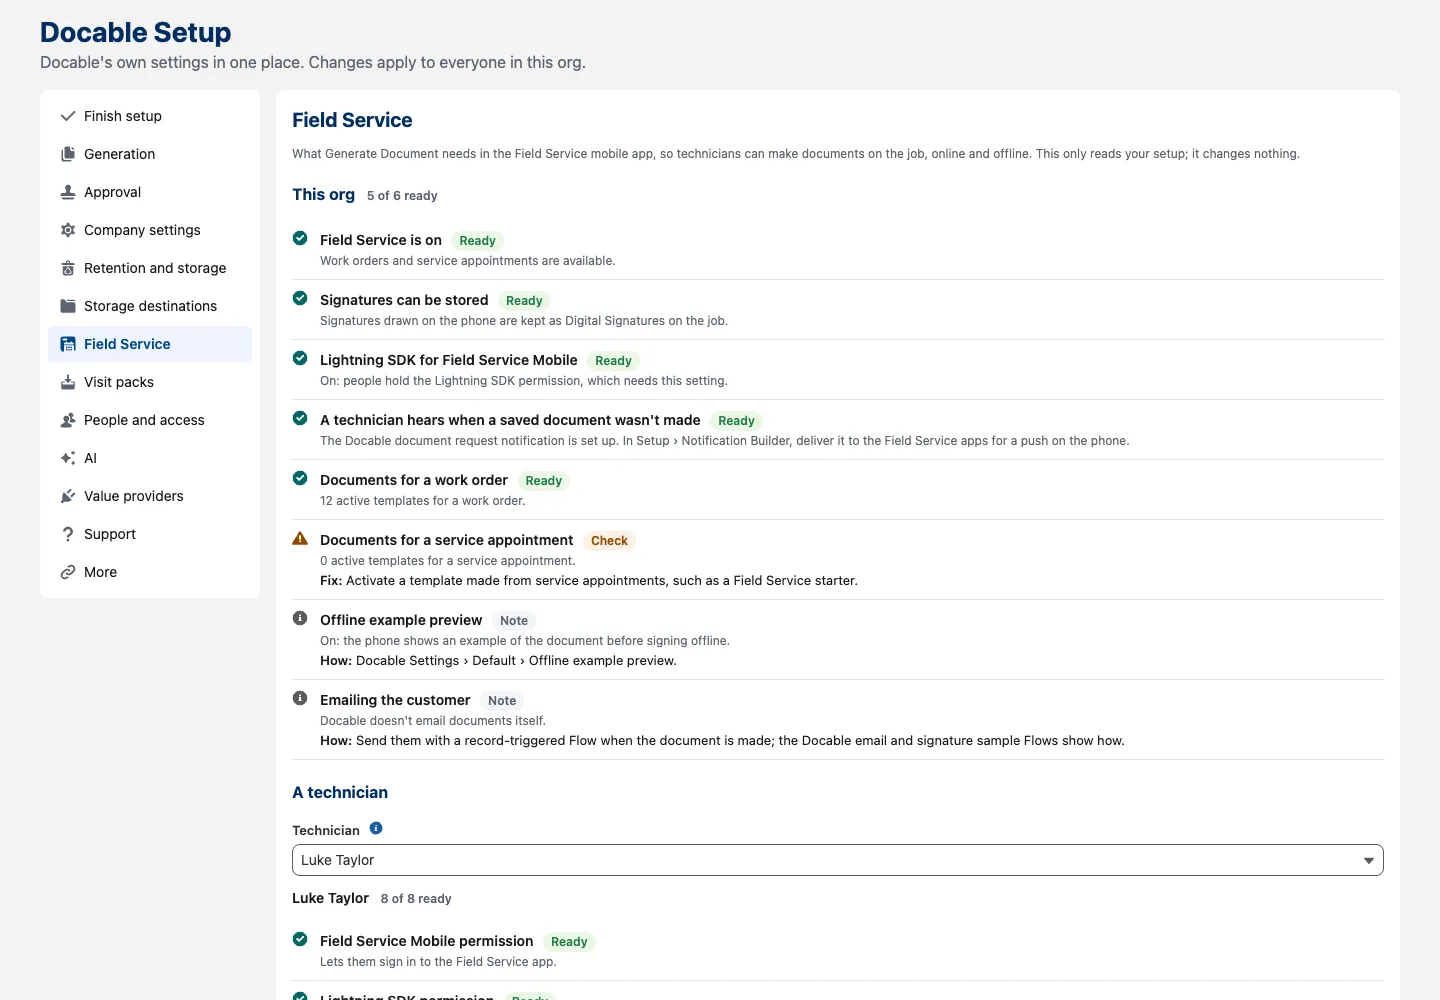Click the Note badge next to Offline example preview

coord(514,621)
